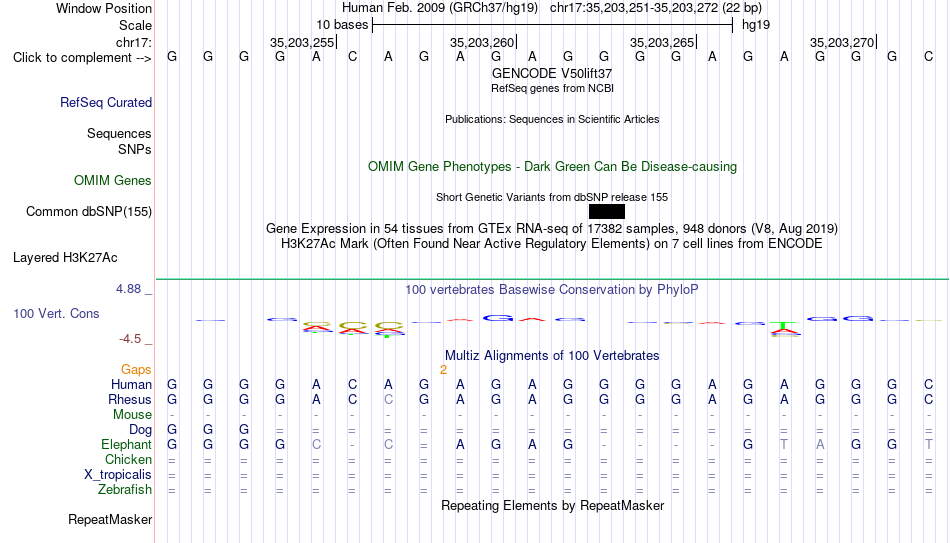The width and height of the screenshot is (950, 543).
Task: Click the final C base in reference sequence
Action: coord(928,56)
